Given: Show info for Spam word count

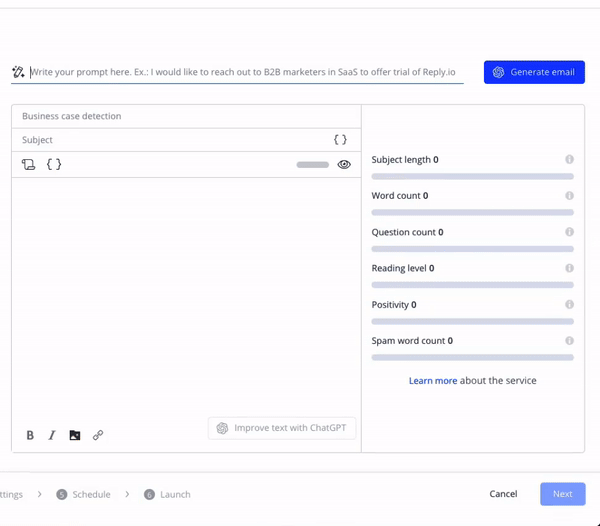Looking at the screenshot, I should (x=569, y=341).
